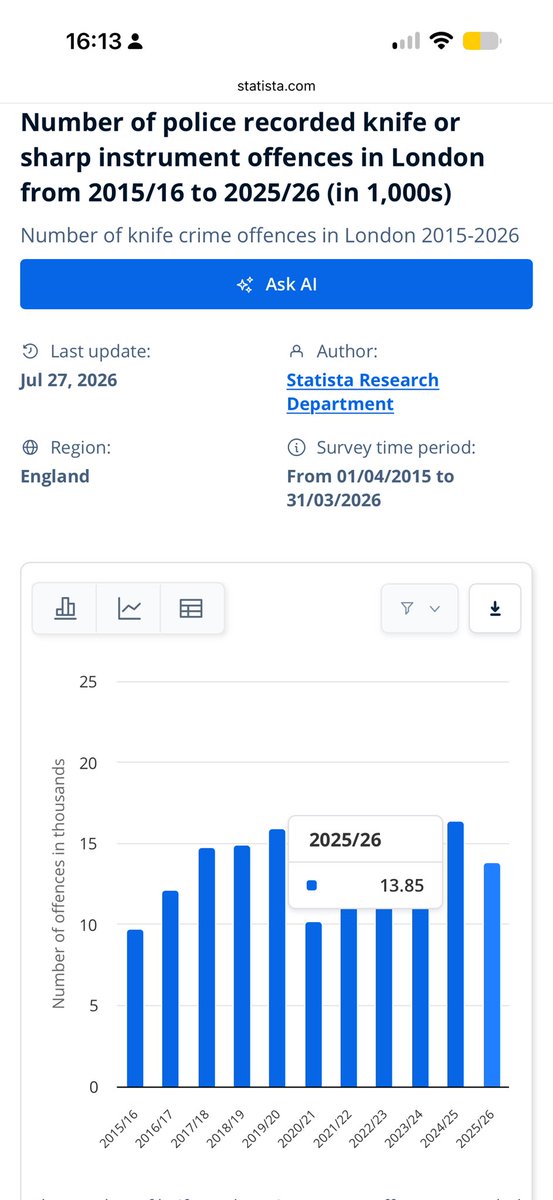
Task: Click the chart title heading
Action: pyautogui.click(x=252, y=157)
